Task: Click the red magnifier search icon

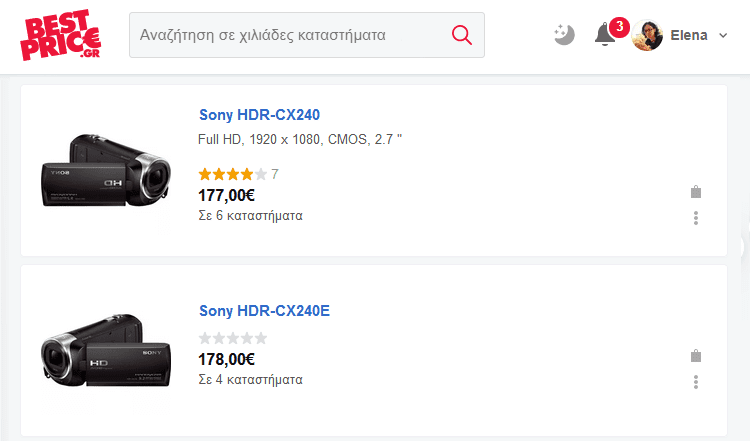Action: tap(462, 35)
